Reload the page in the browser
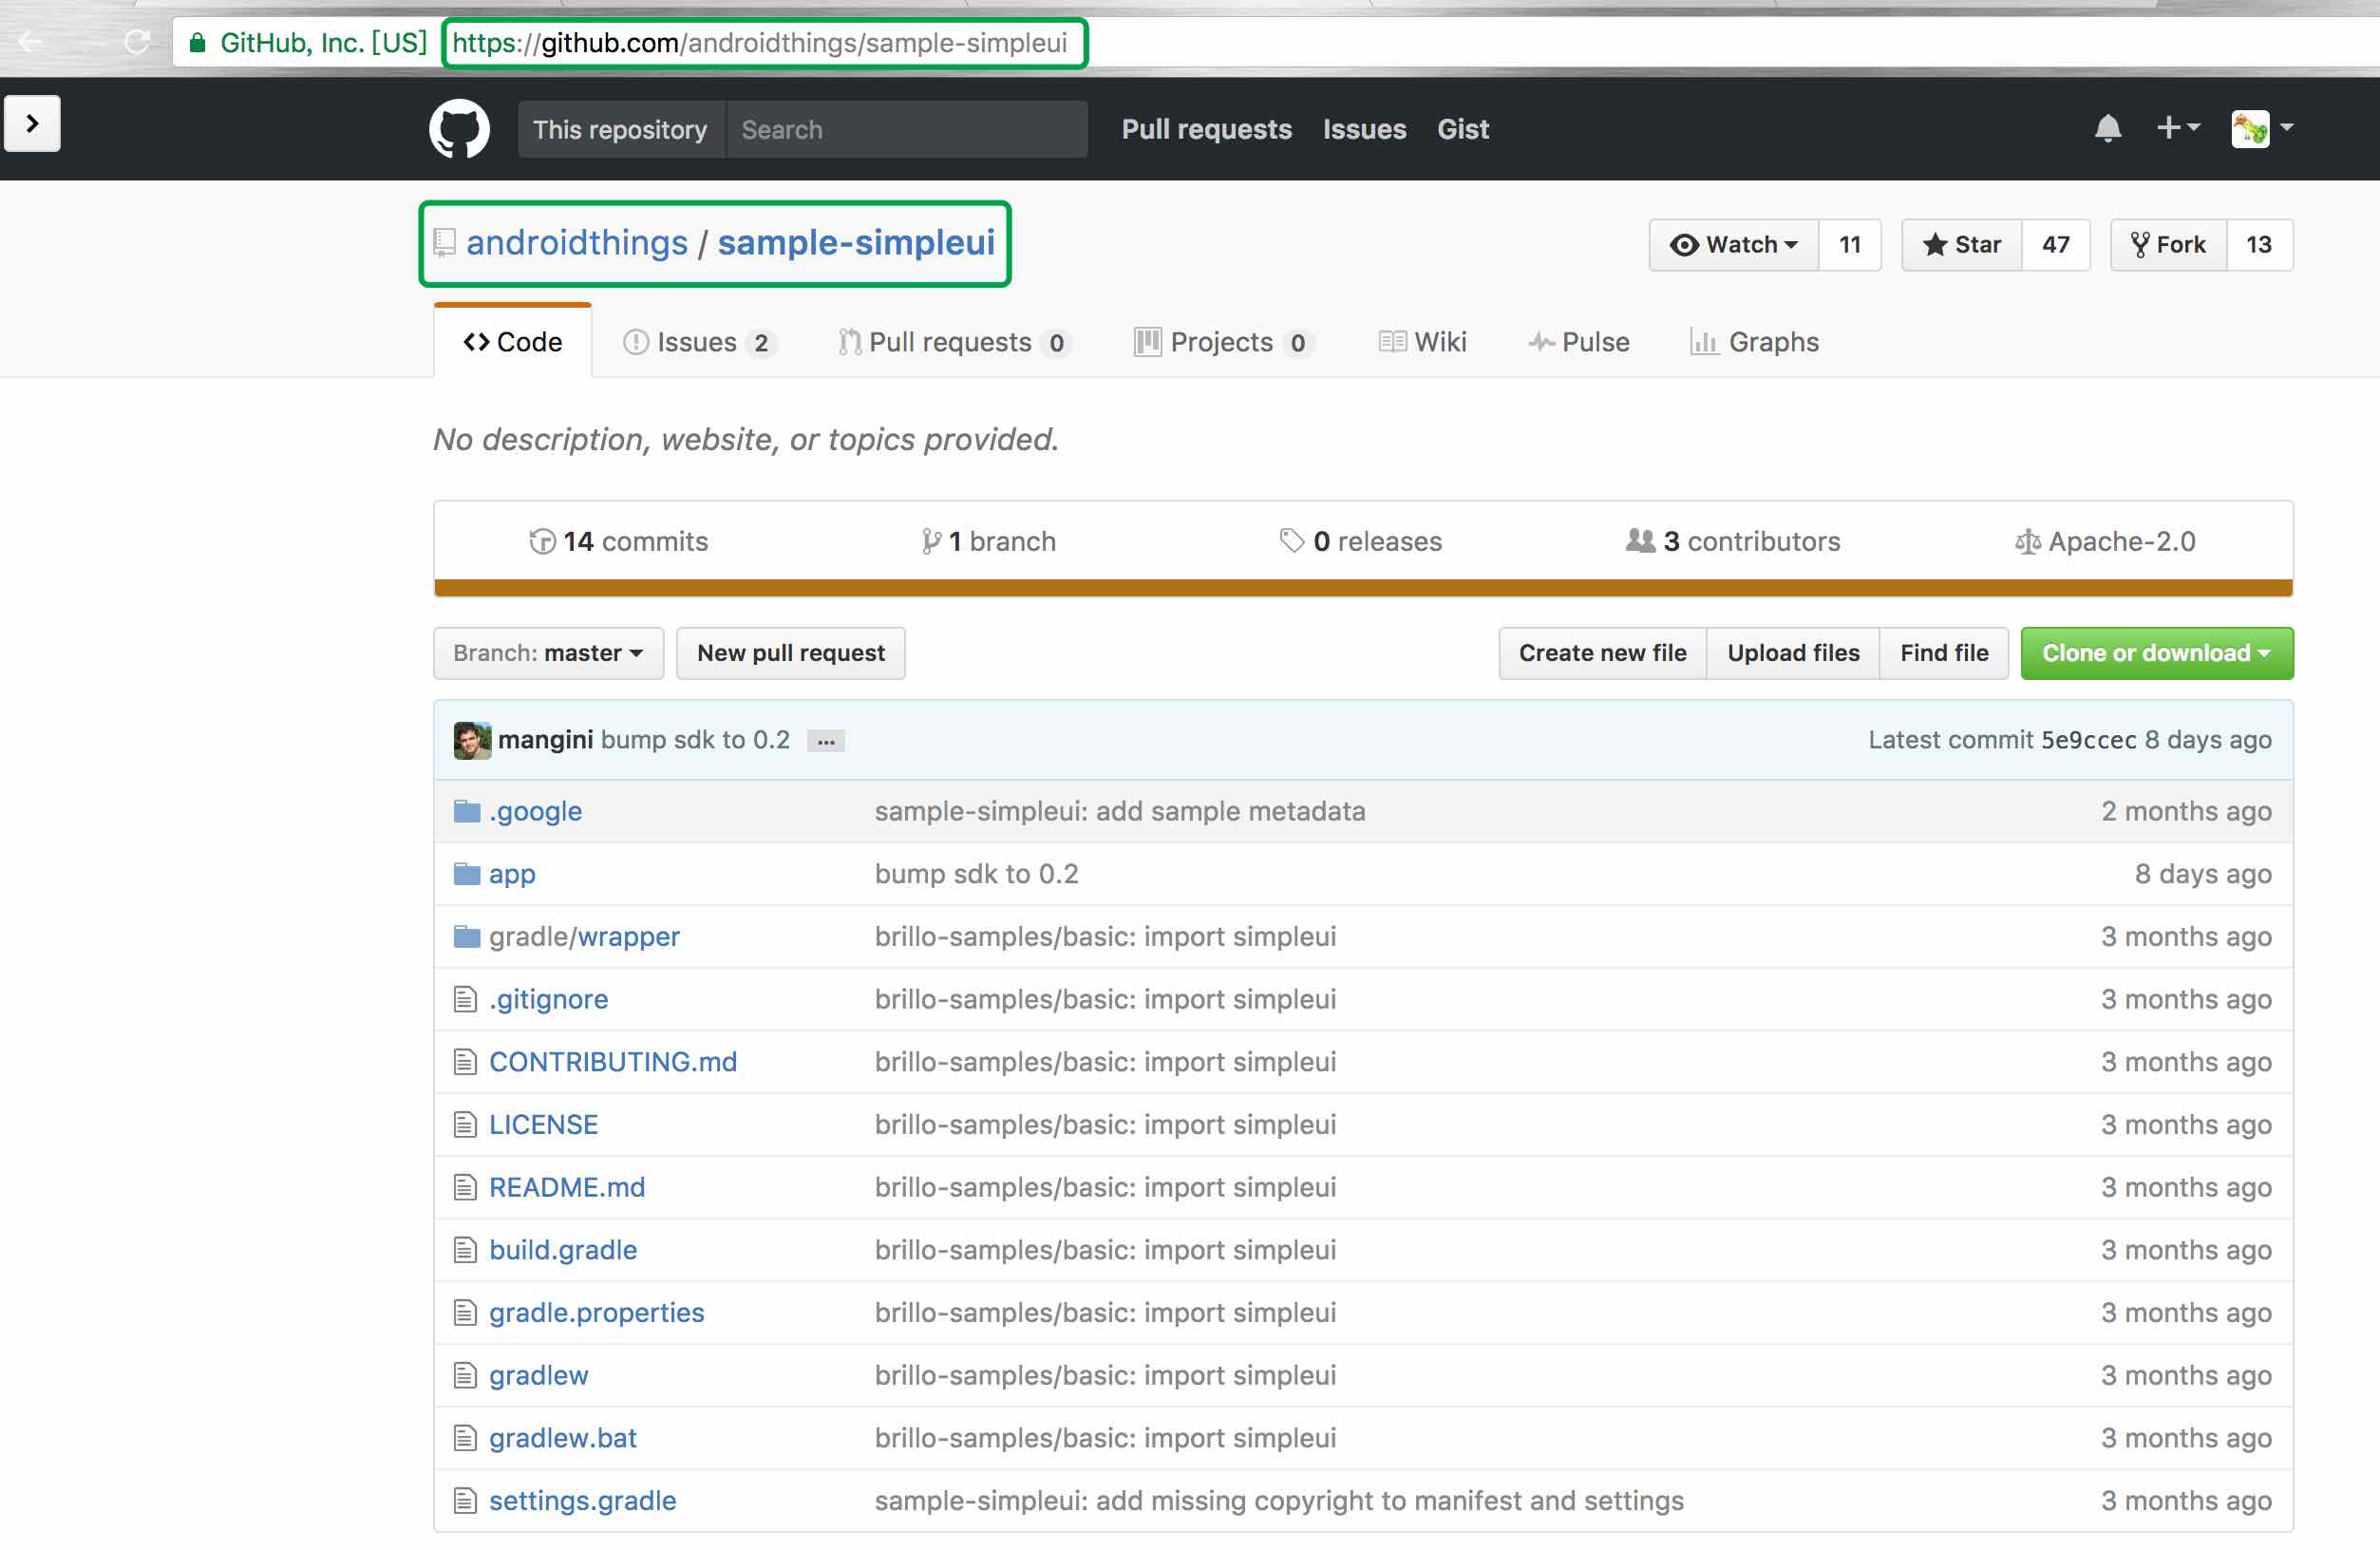Viewport: 2380px width, 1550px height. [x=137, y=42]
